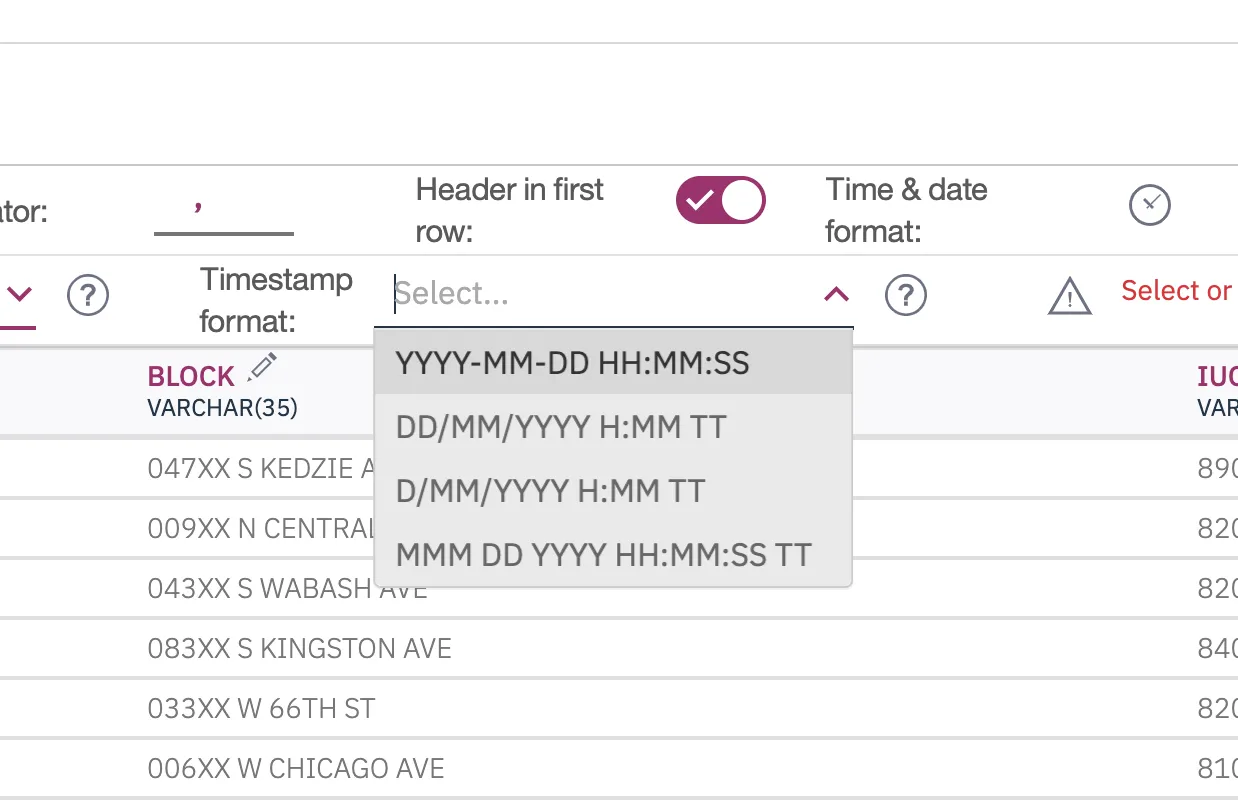This screenshot has height=804, width=1238.
Task: Click the separator comma input field
Action: [x=223, y=210]
